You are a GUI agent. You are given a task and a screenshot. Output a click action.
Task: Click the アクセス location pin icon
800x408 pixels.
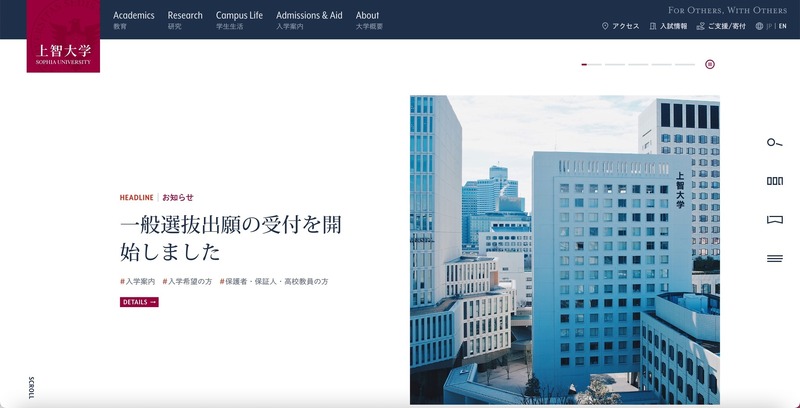605,27
